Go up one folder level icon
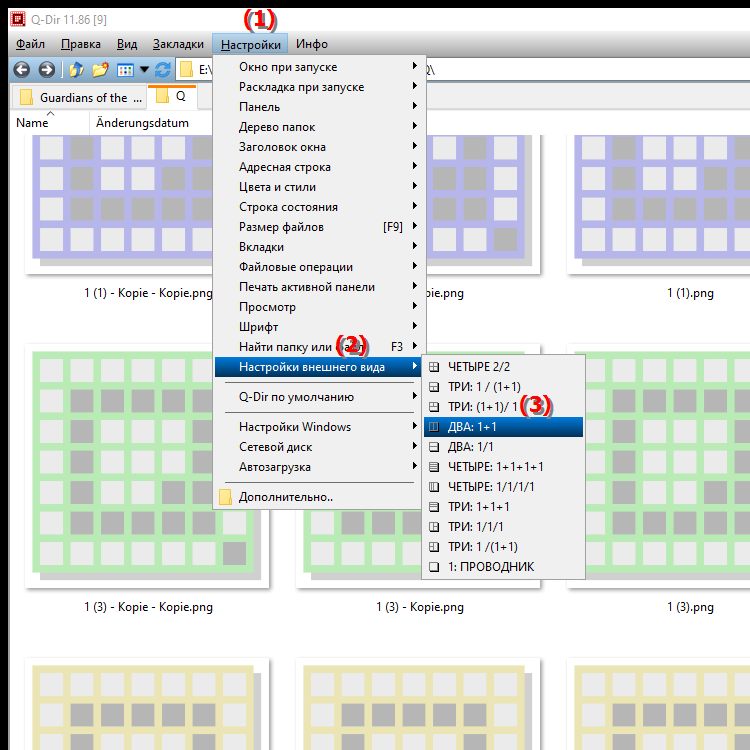750x750 pixels. click(x=76, y=70)
